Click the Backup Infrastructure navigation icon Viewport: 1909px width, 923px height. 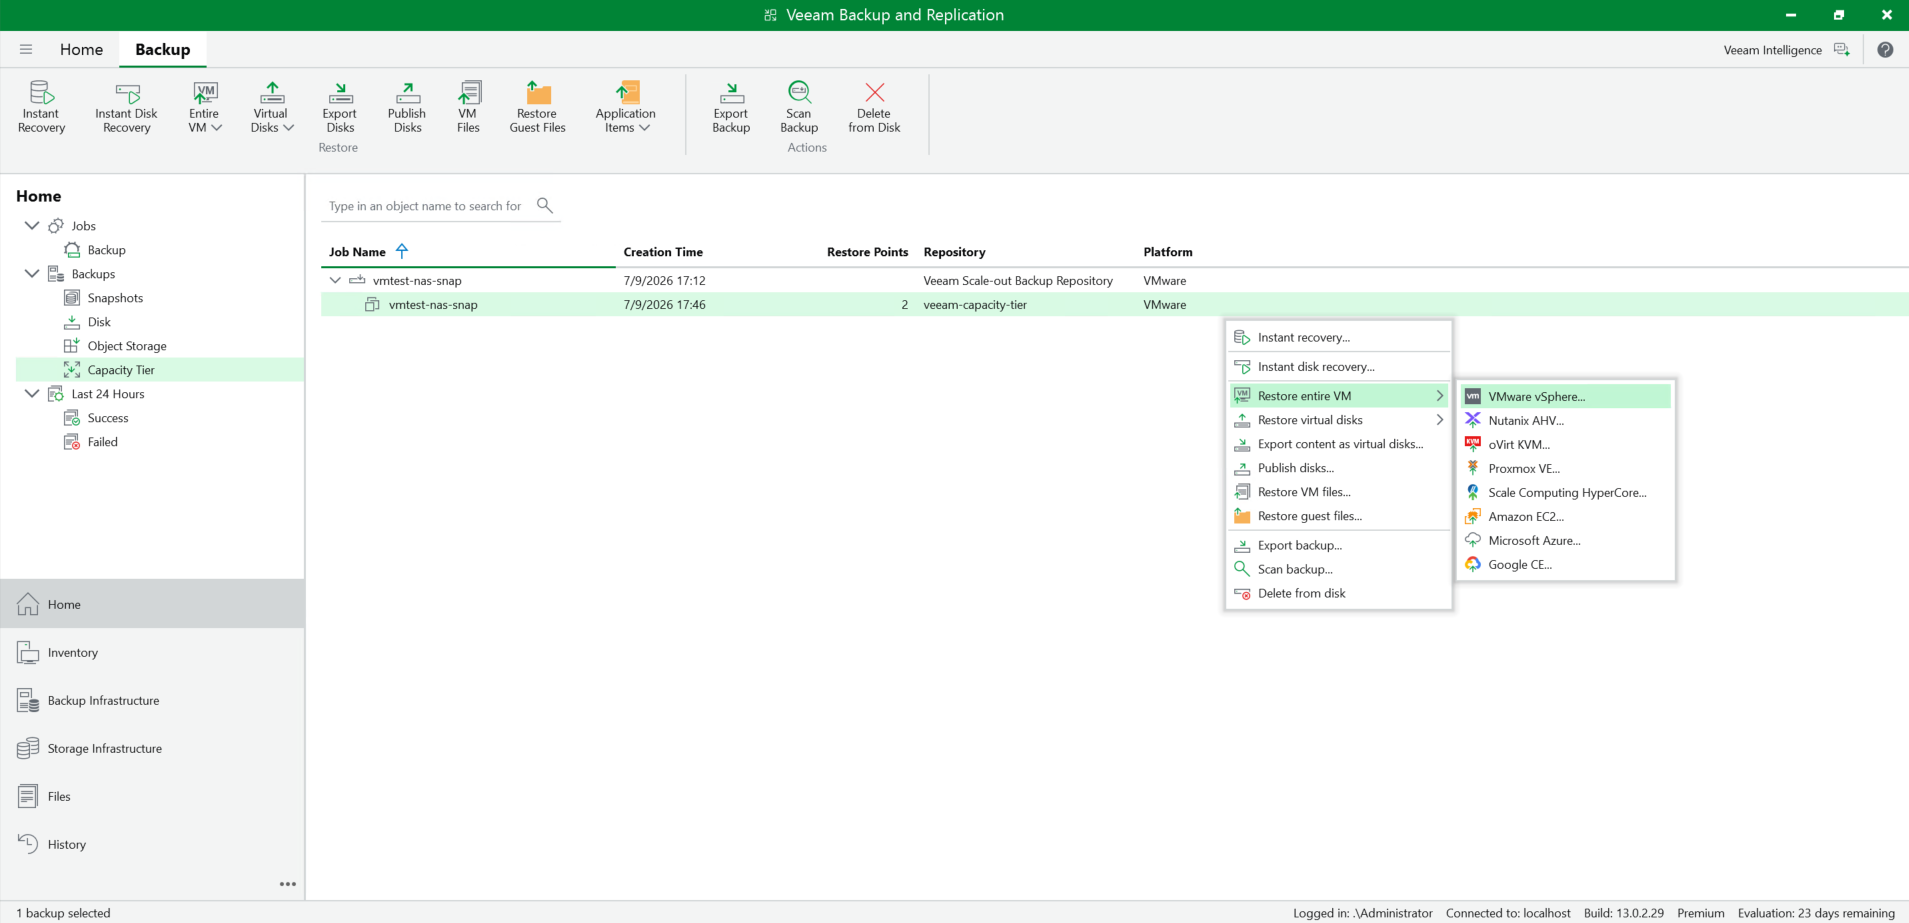pos(28,700)
